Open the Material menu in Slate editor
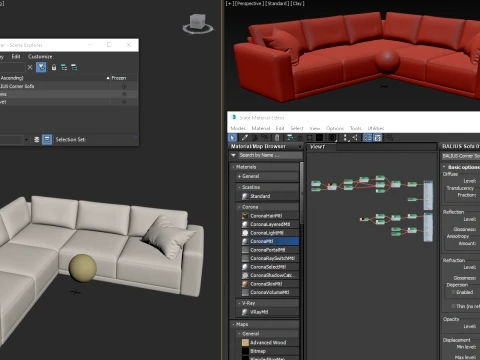The image size is (480, 360). (261, 128)
